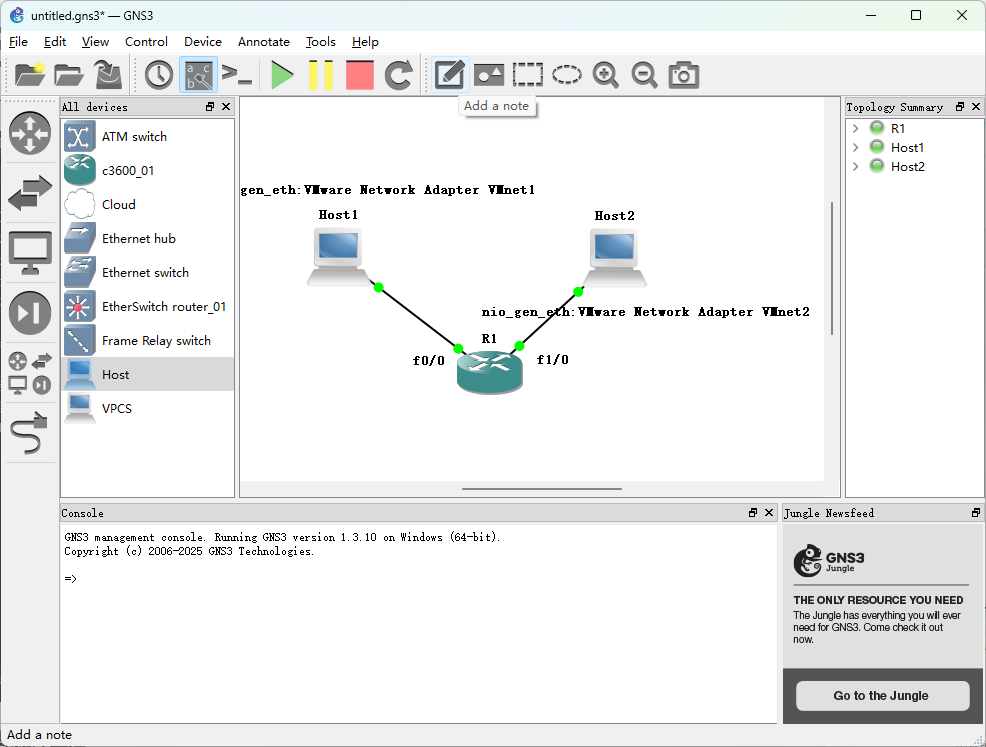986x747 pixels.
Task: Float the Jungle Newsfeed panel
Action: (x=975, y=512)
